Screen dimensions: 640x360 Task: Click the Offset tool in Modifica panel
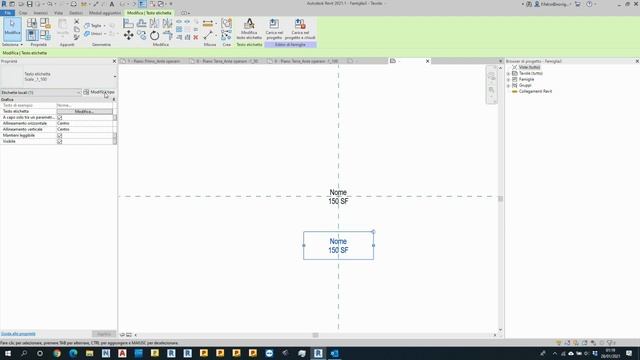click(141, 24)
